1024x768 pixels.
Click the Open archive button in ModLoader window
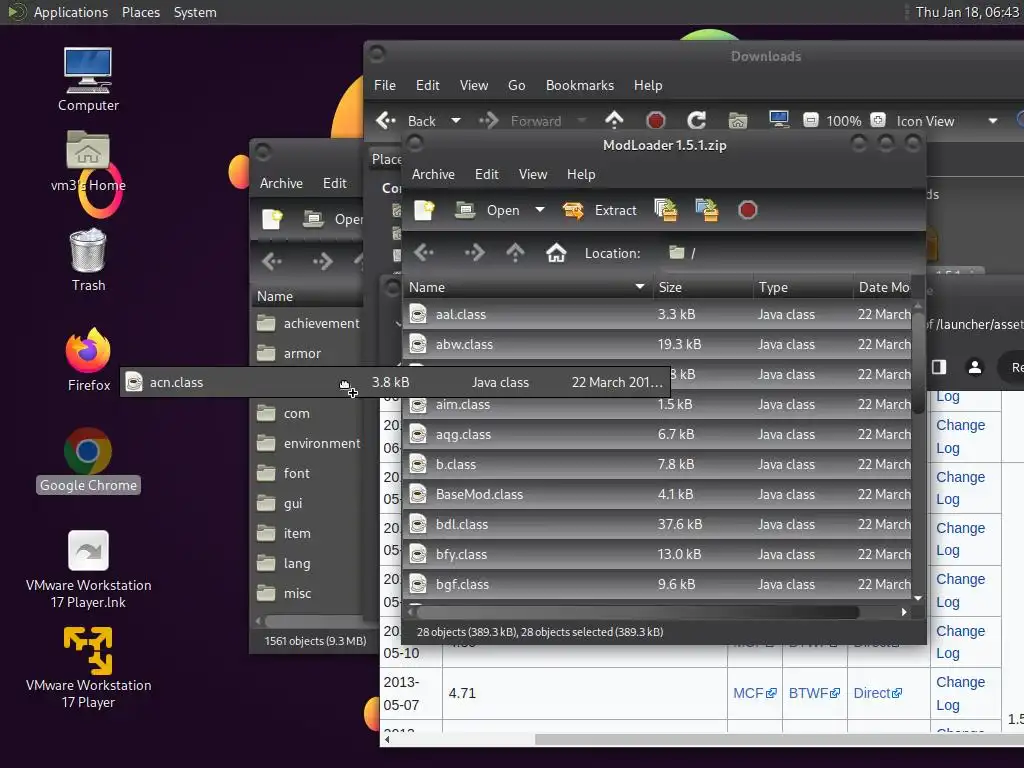click(487, 210)
